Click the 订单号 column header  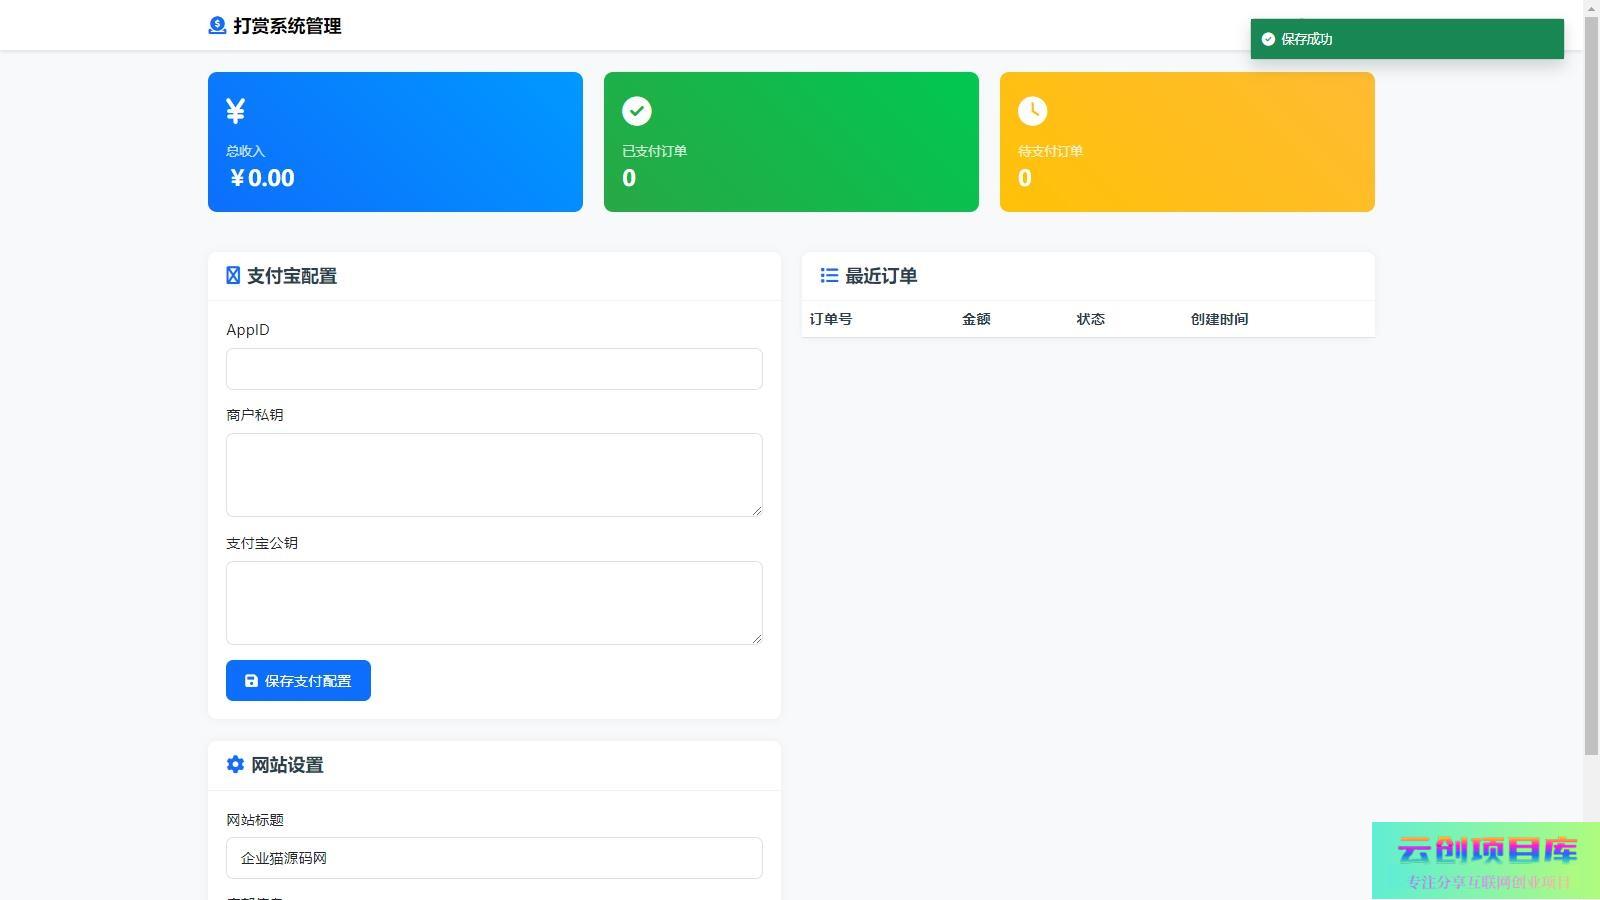coord(831,319)
